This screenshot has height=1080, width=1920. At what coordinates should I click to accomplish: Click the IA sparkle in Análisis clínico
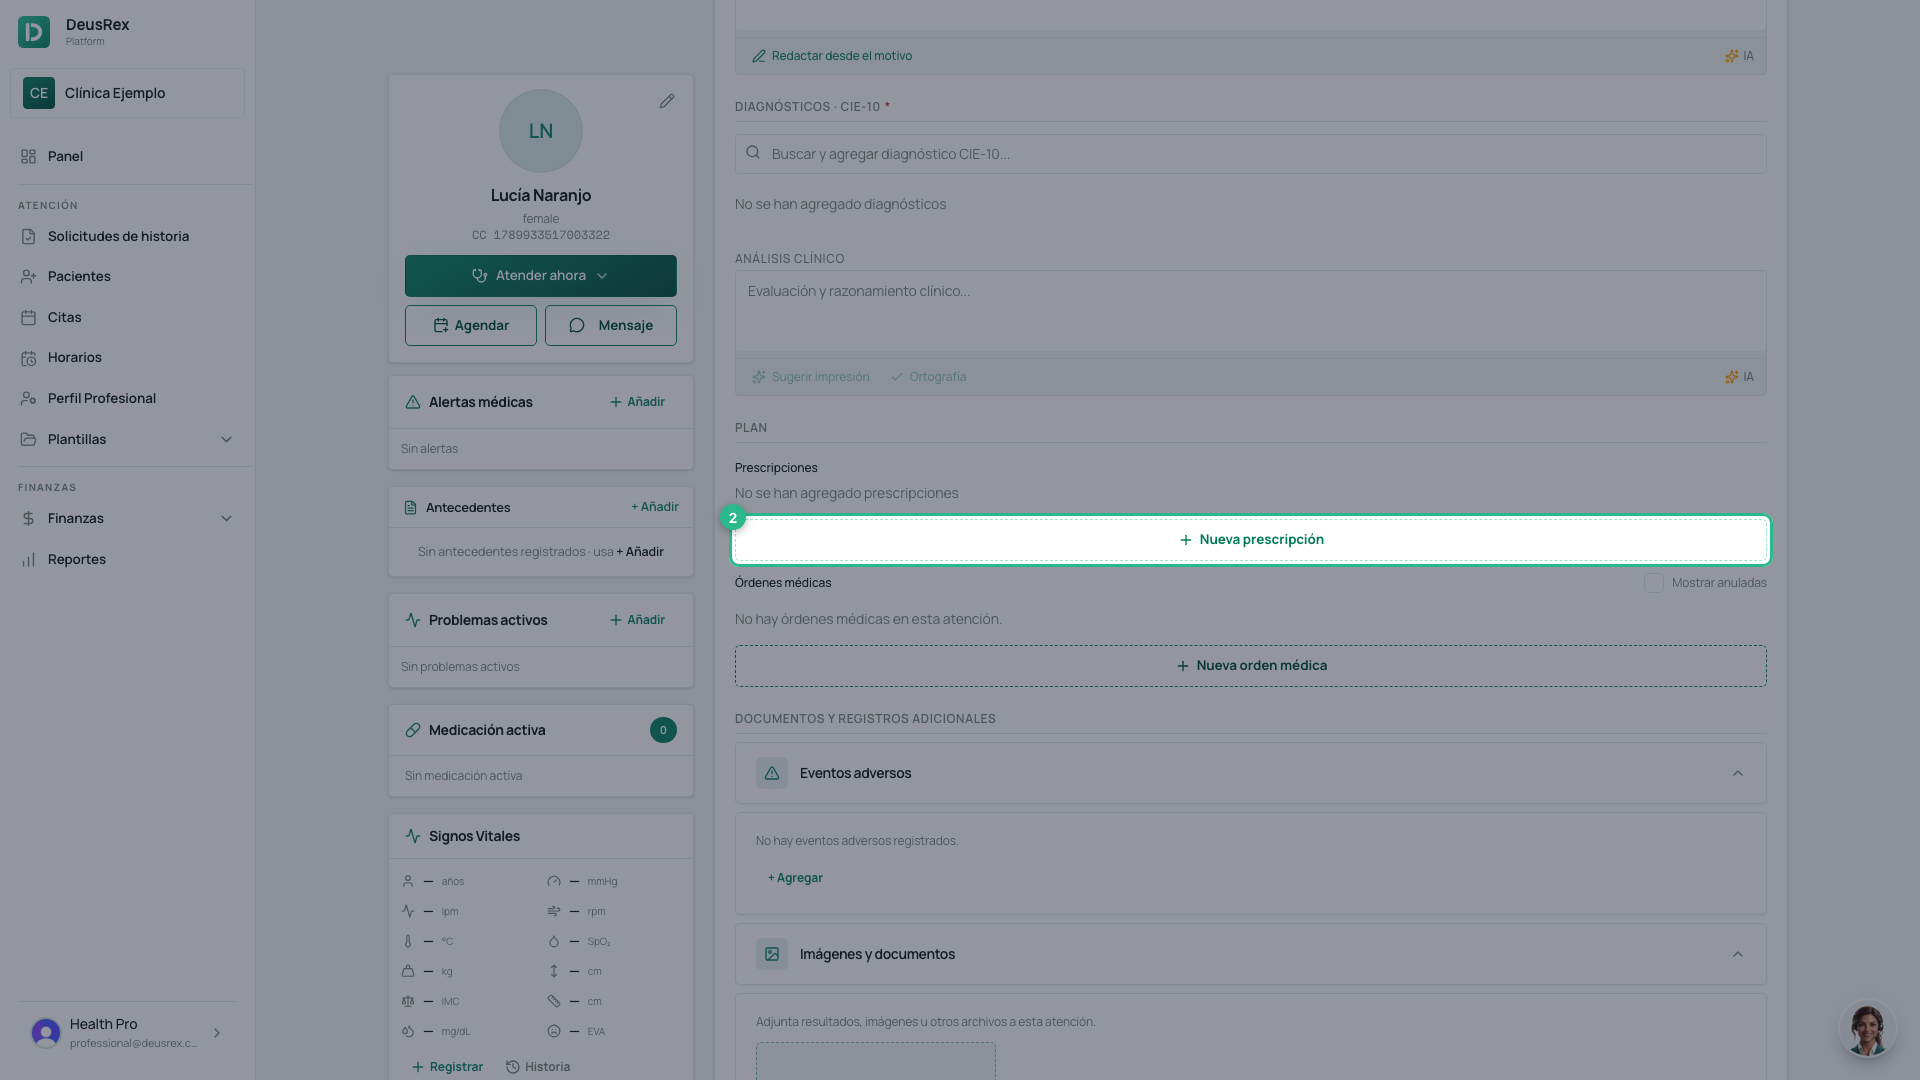(1739, 377)
